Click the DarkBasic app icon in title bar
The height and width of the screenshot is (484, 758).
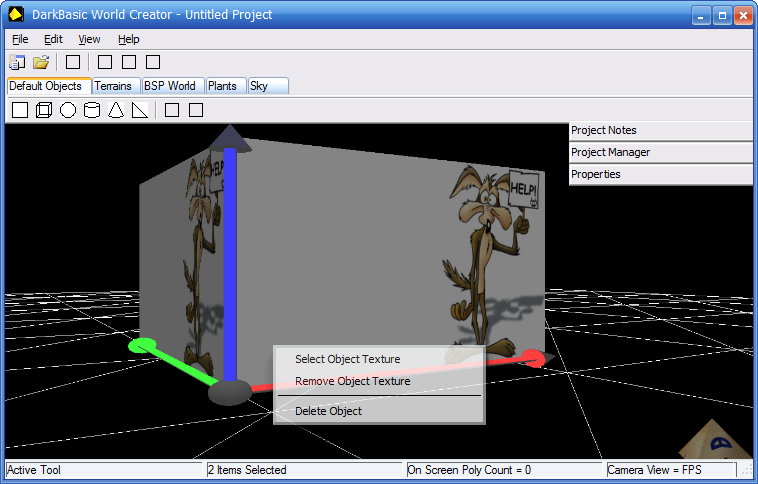[x=16, y=14]
